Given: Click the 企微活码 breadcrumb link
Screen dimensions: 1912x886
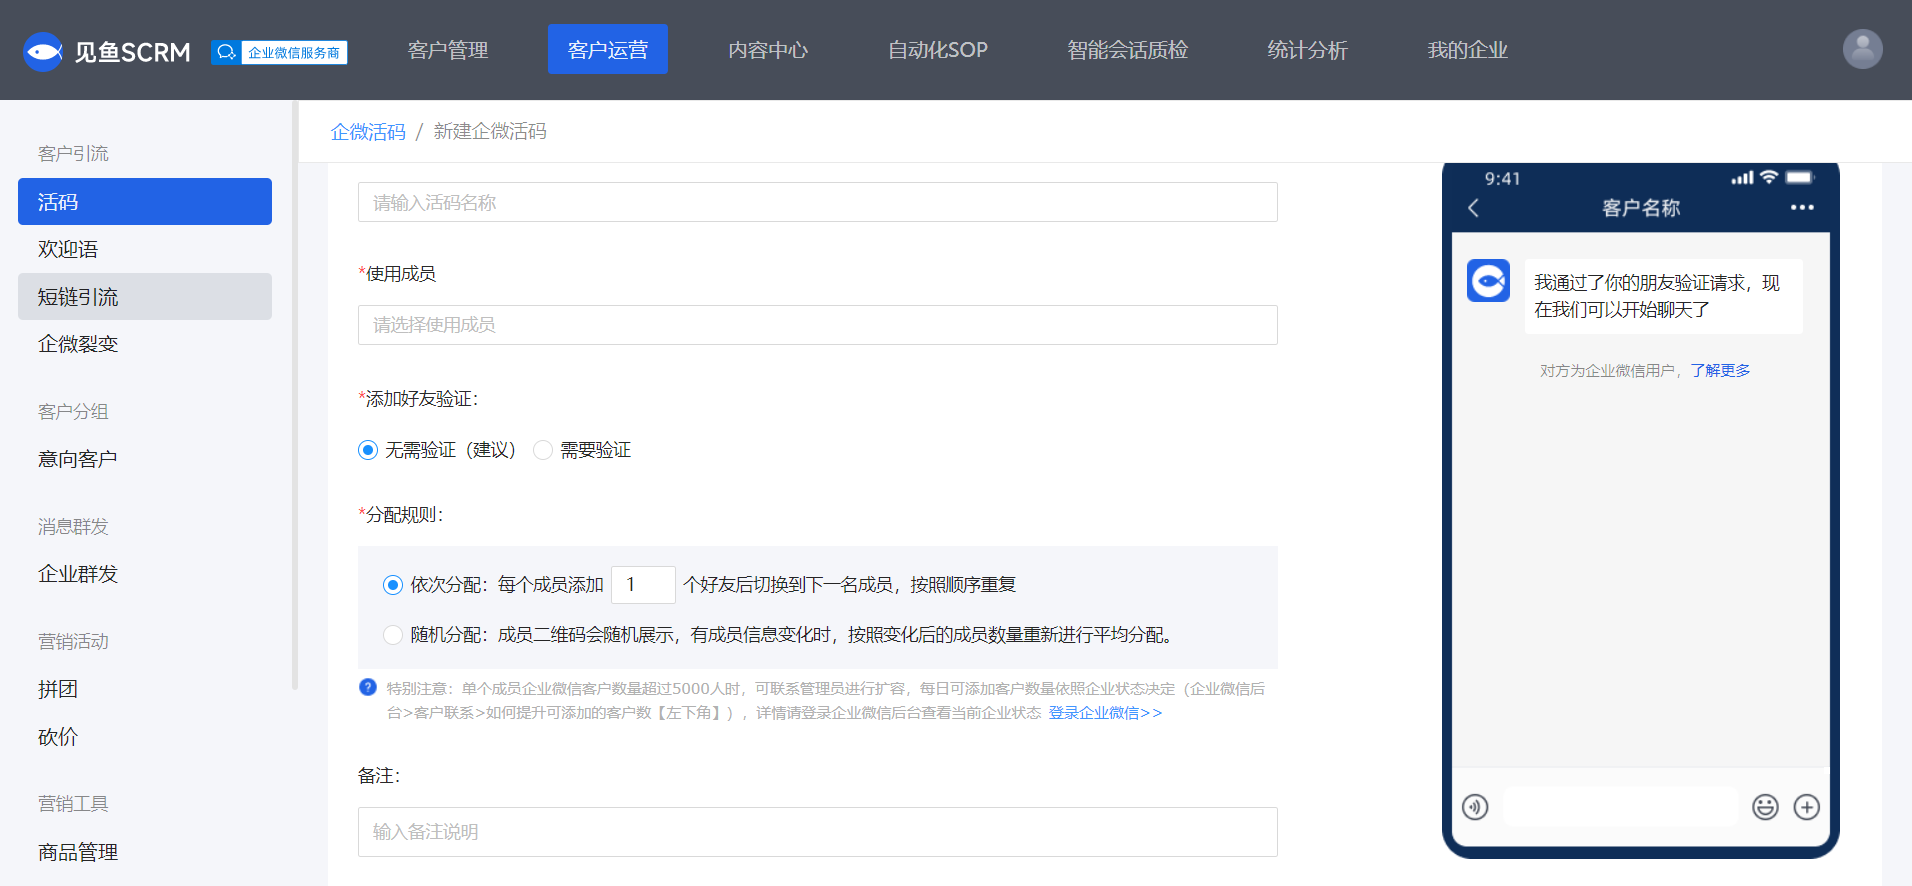Looking at the screenshot, I should pos(368,132).
